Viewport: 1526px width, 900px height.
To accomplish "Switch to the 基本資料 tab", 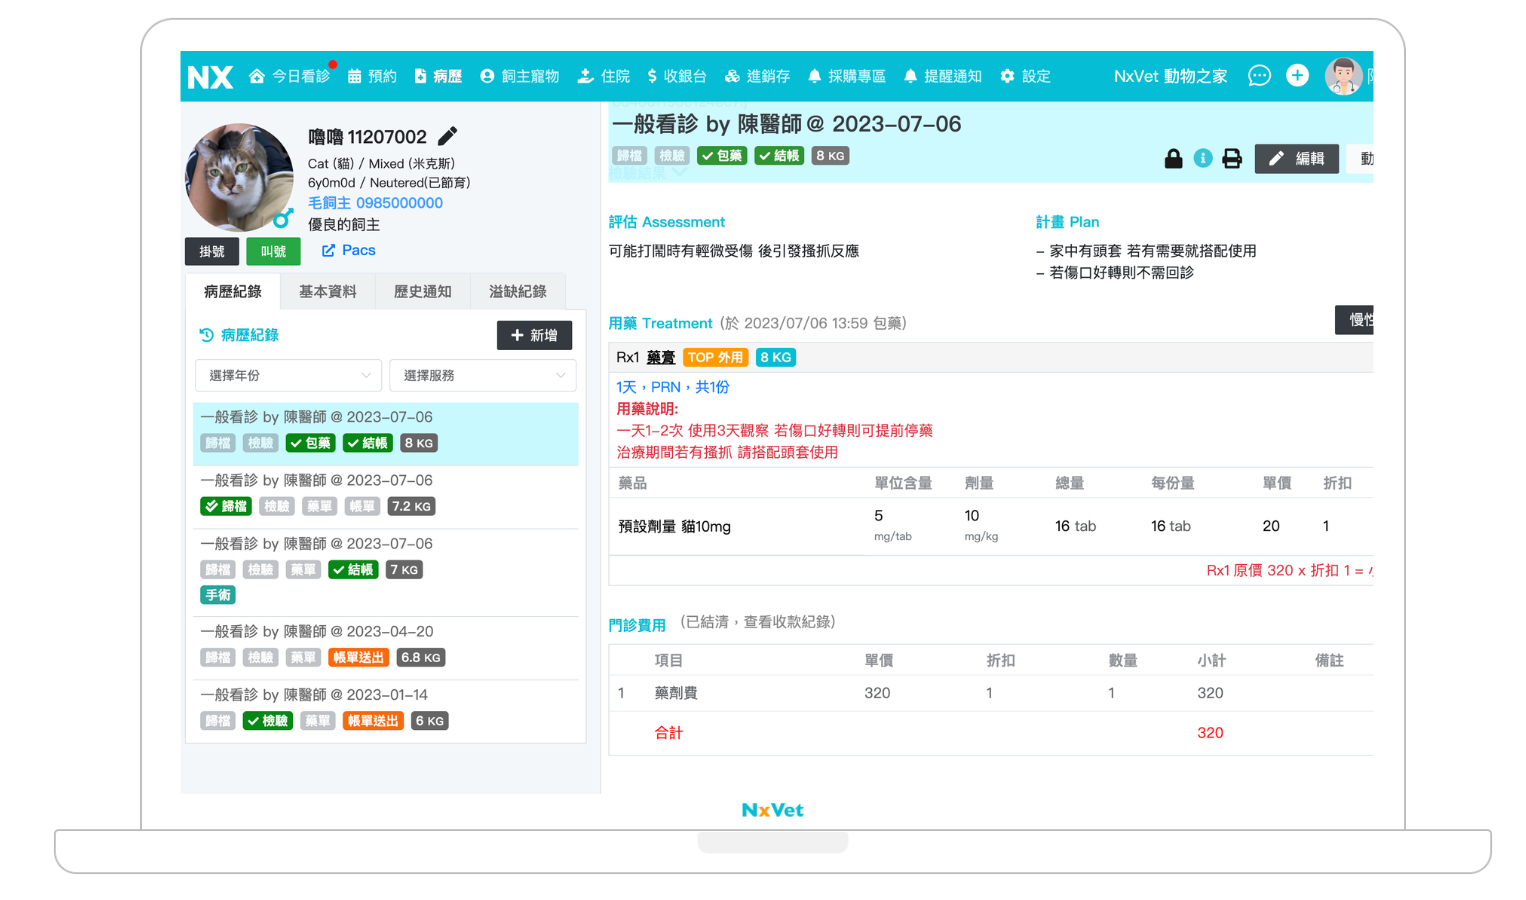I will (x=327, y=292).
